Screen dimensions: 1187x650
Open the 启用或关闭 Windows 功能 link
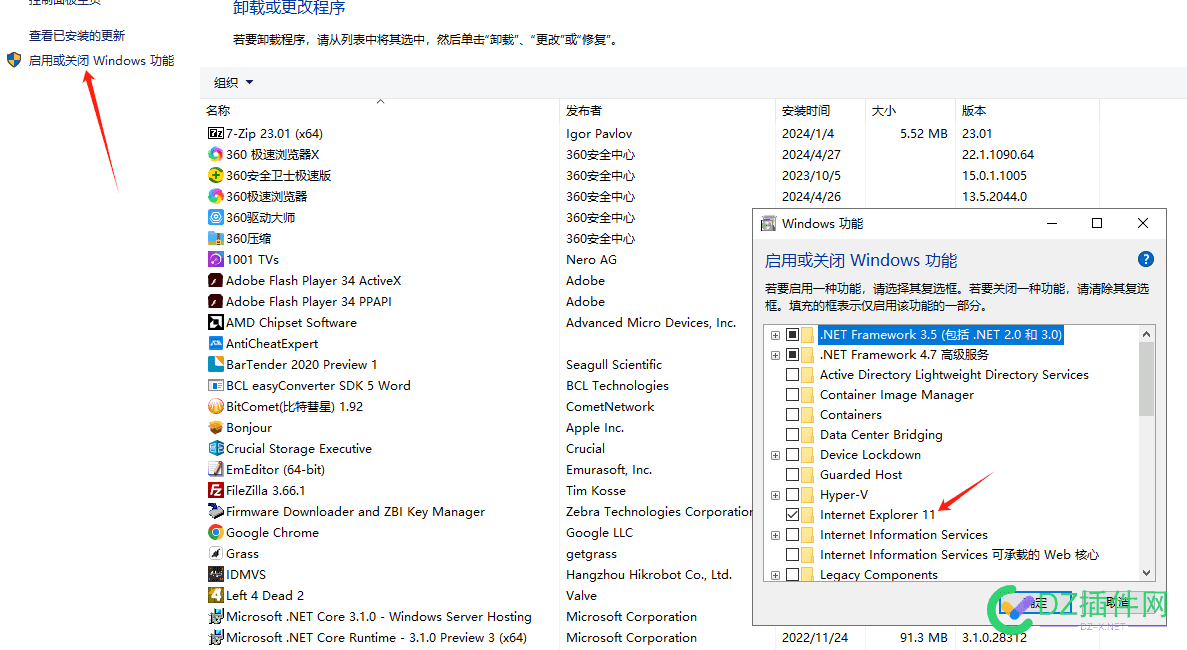(101, 61)
